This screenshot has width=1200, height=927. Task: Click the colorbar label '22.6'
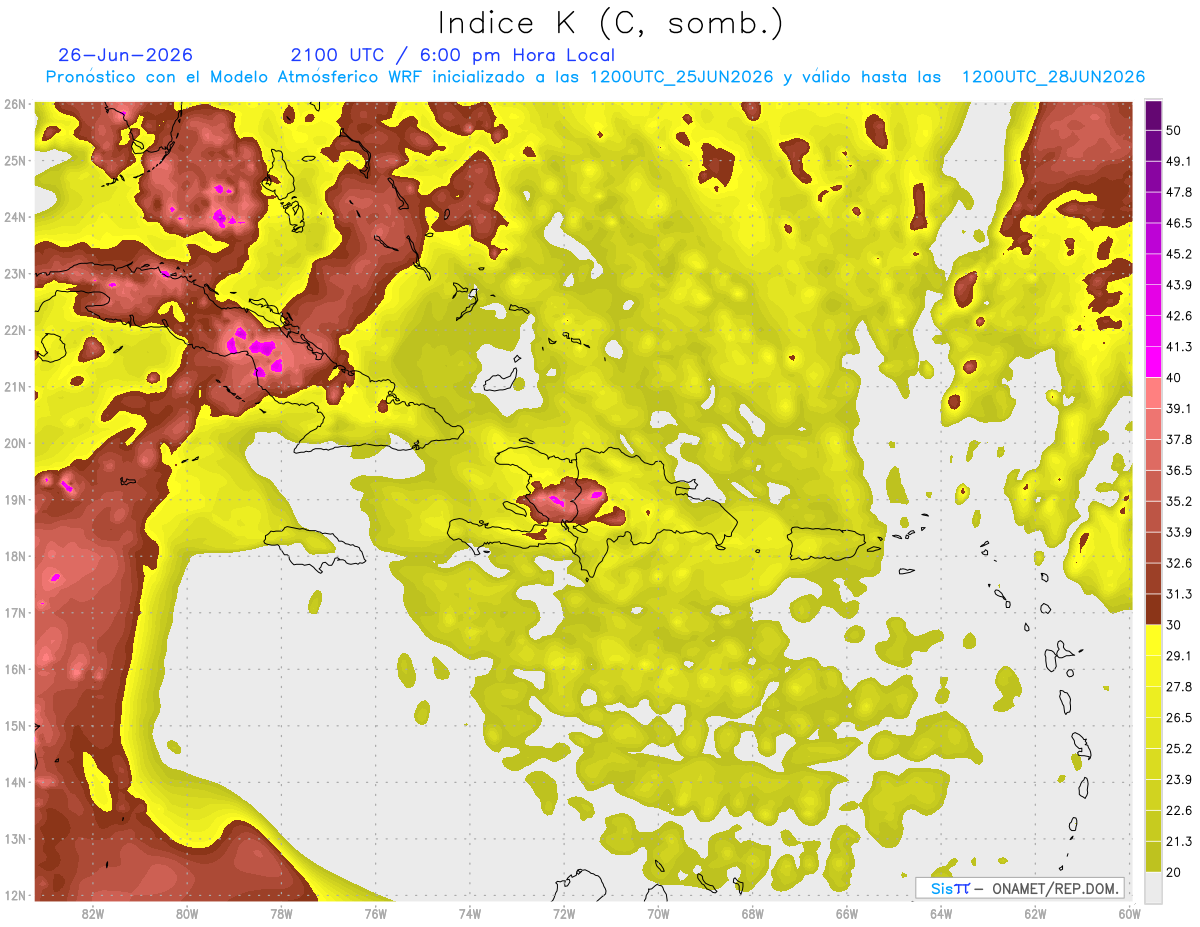(x=1178, y=810)
